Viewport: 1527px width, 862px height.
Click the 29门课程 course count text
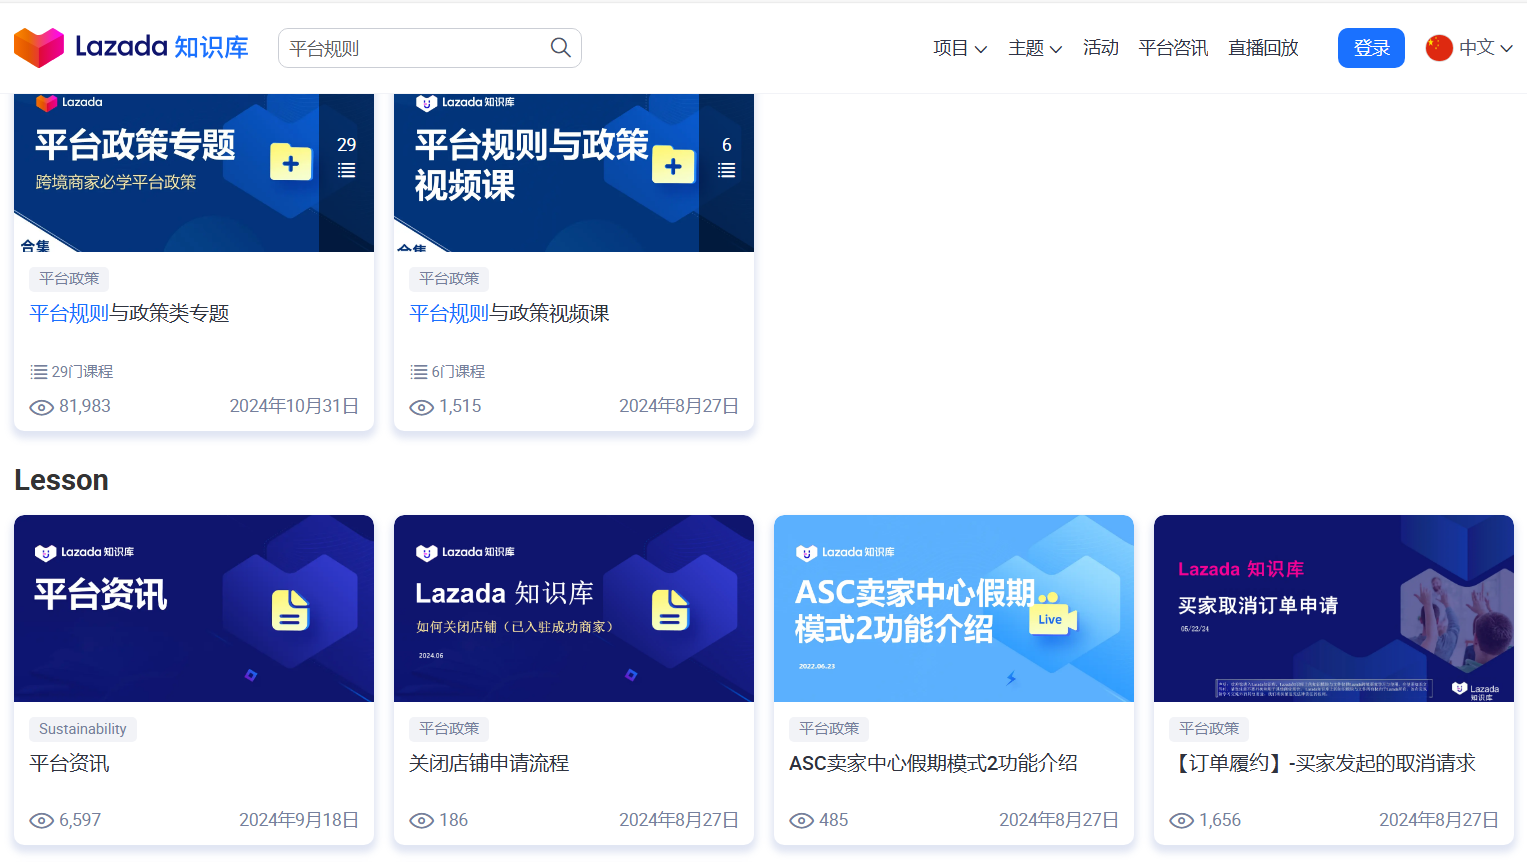[82, 372]
